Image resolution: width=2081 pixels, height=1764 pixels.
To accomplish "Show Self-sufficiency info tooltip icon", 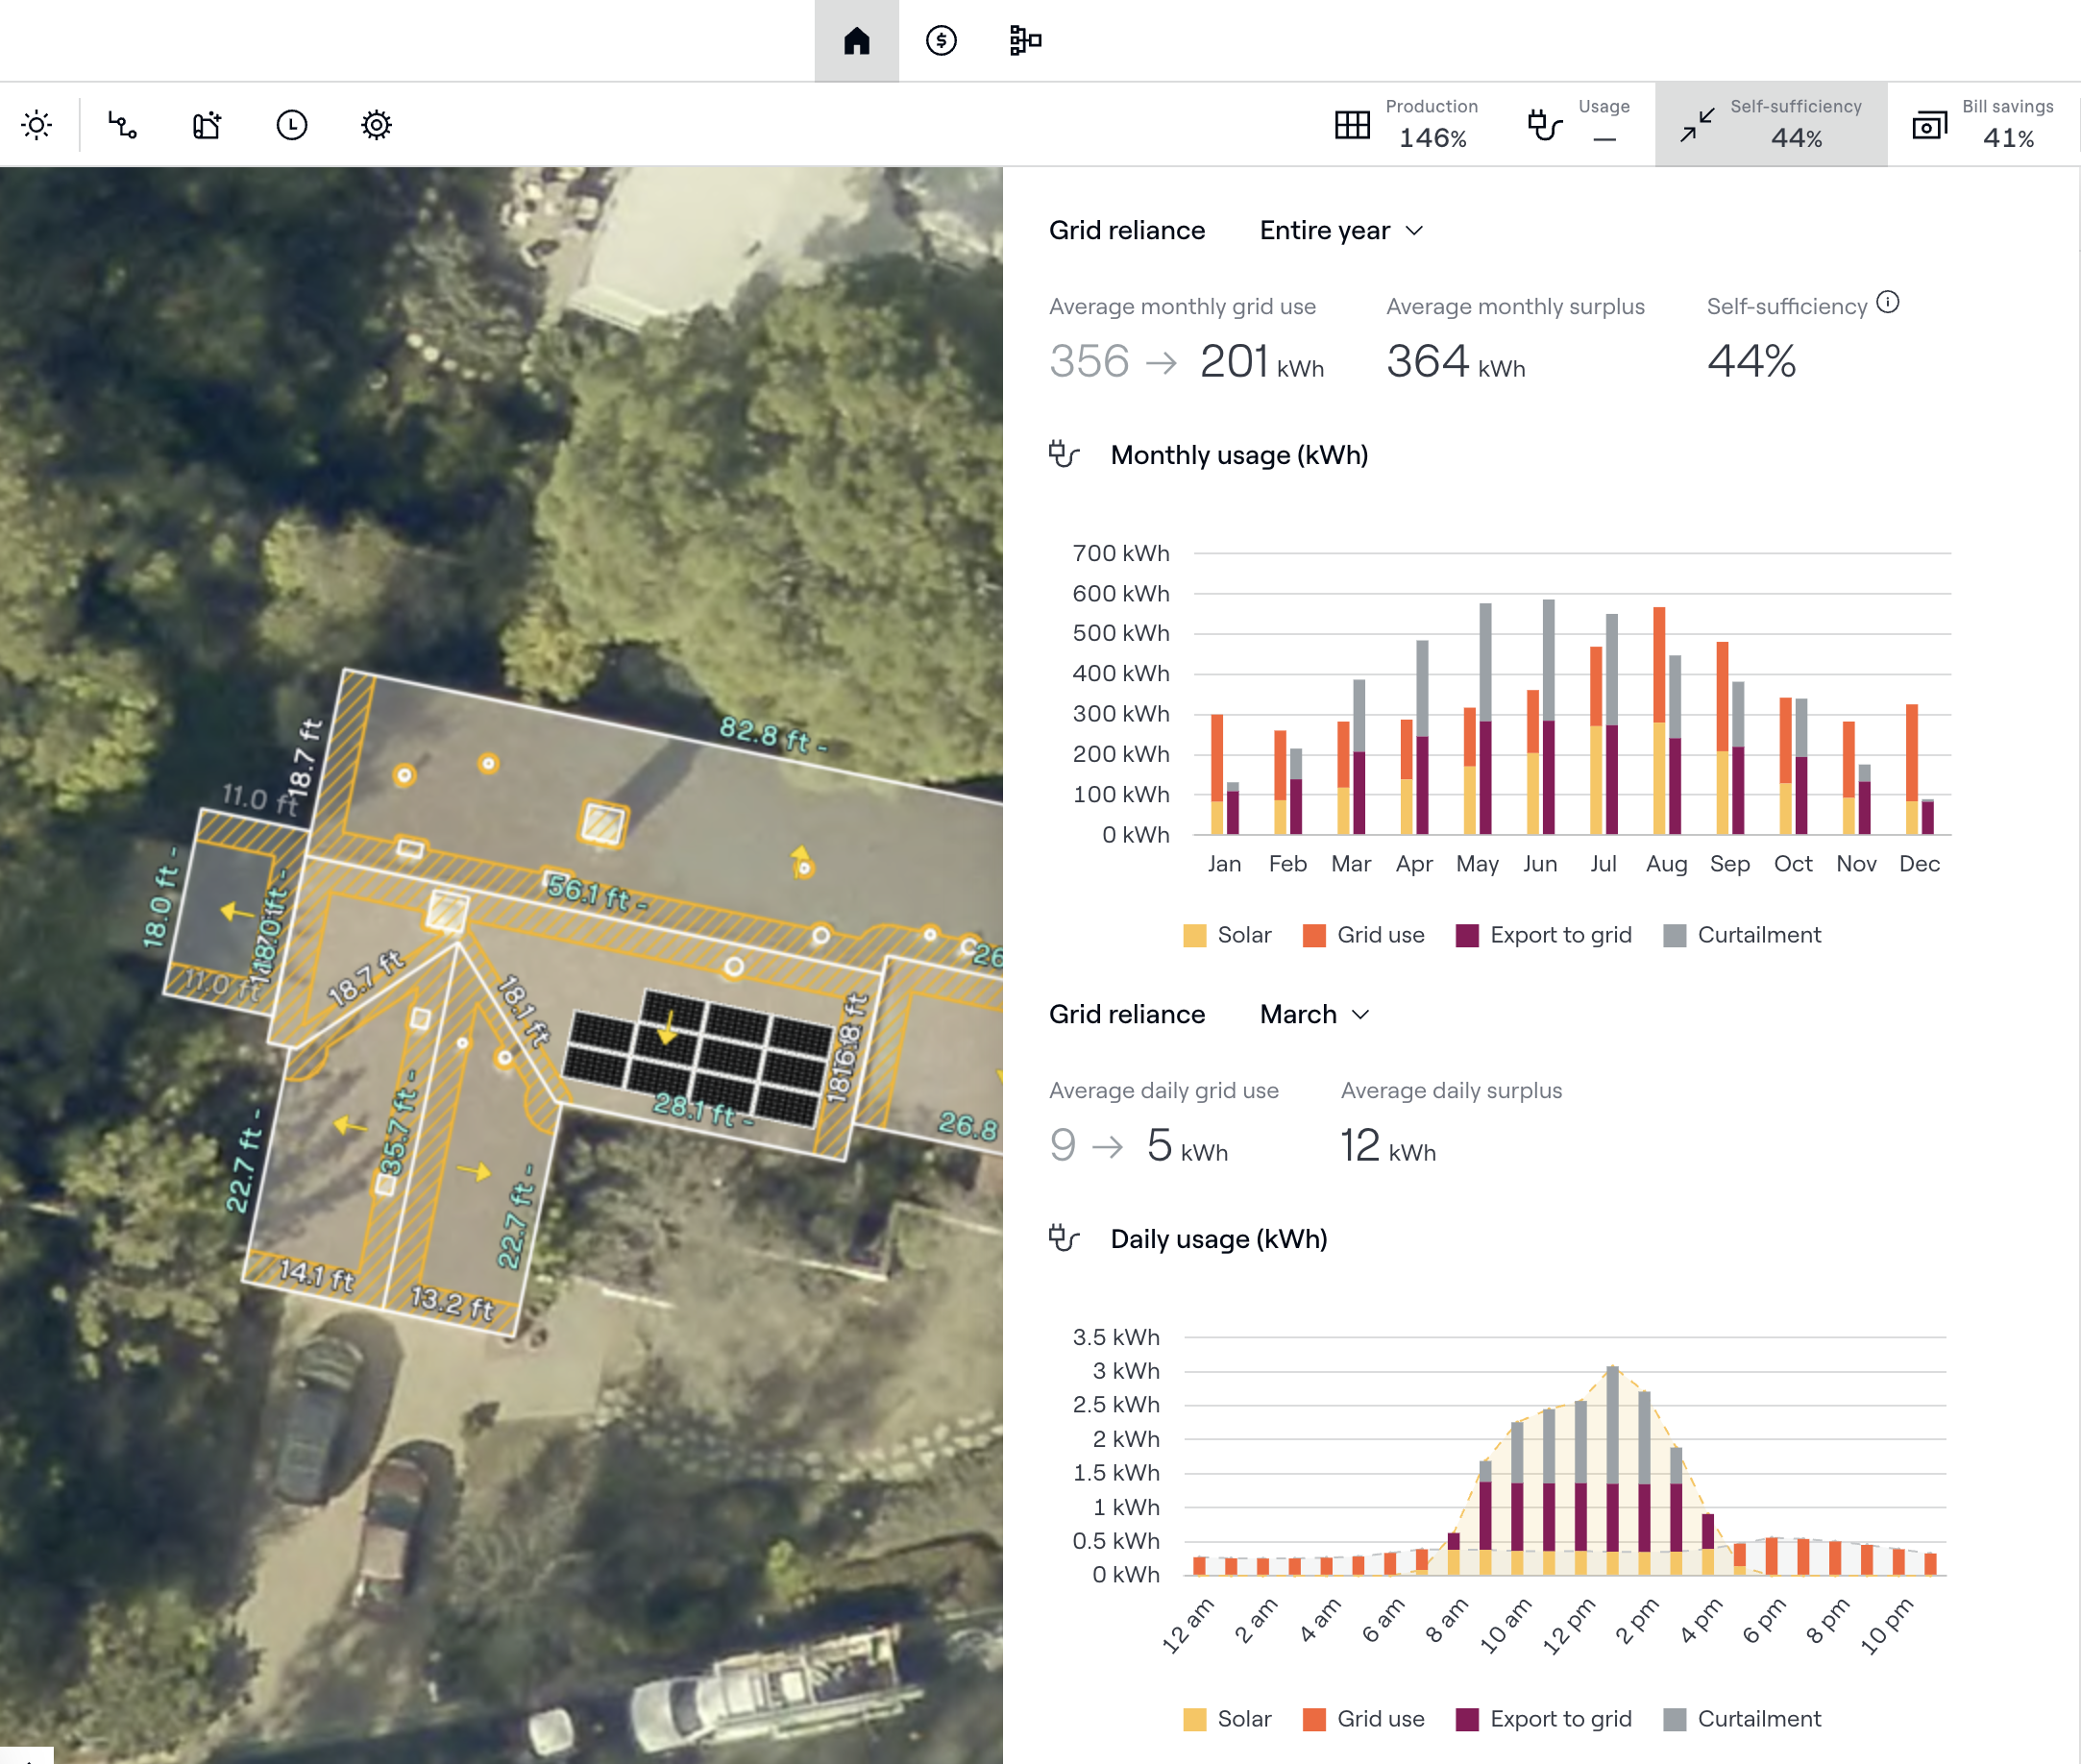I will (1887, 302).
